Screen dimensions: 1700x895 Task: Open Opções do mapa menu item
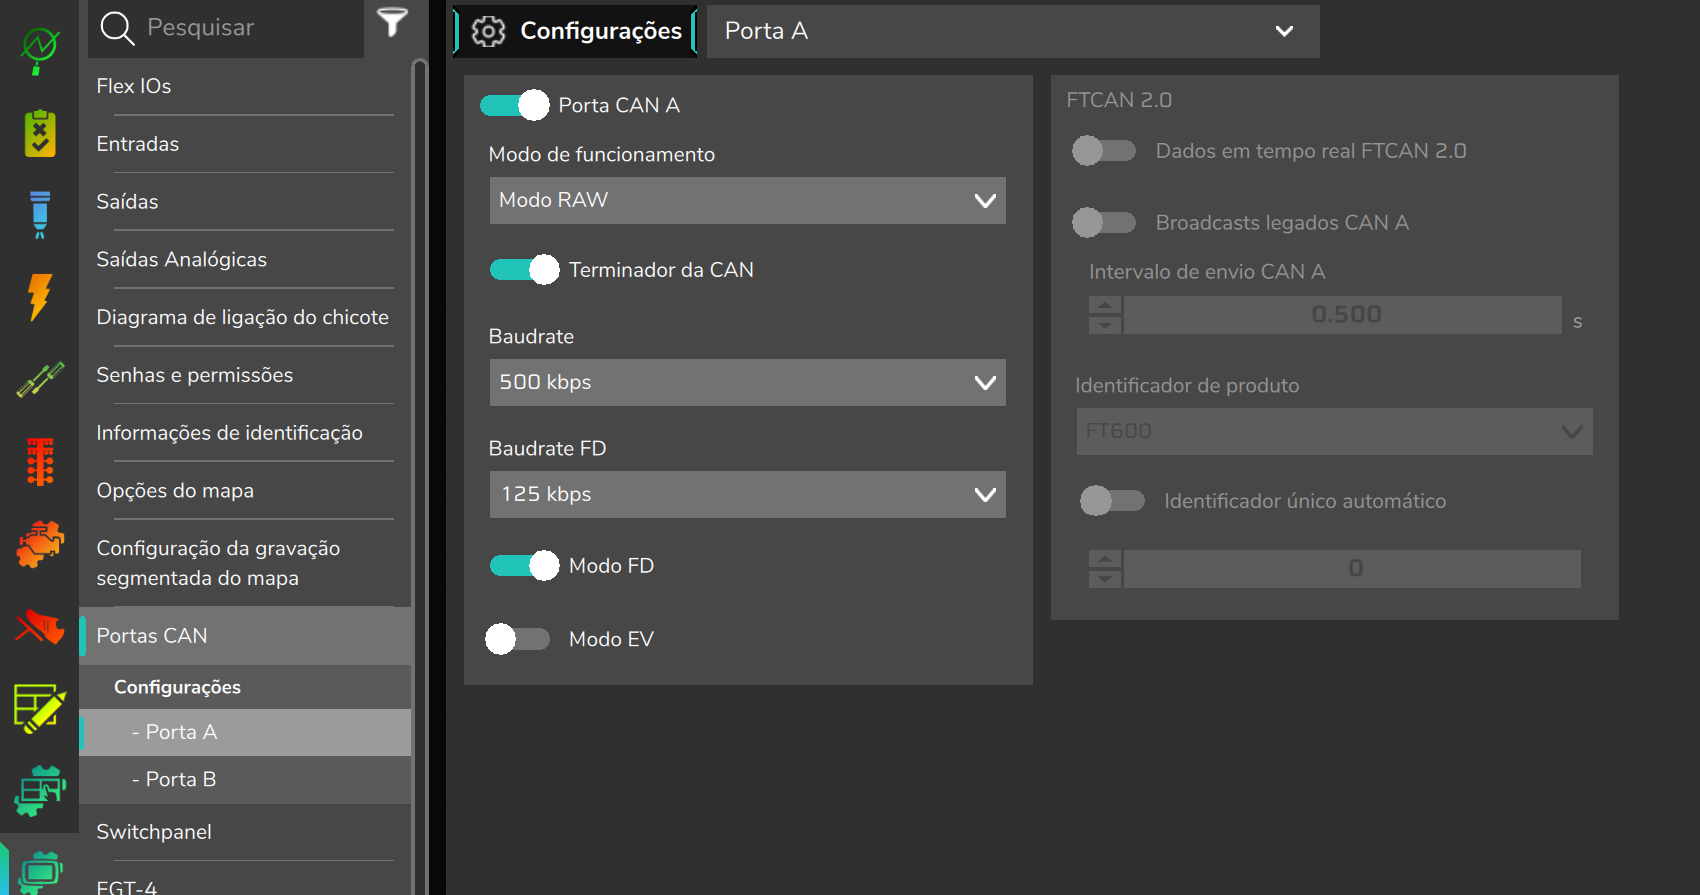click(245, 491)
